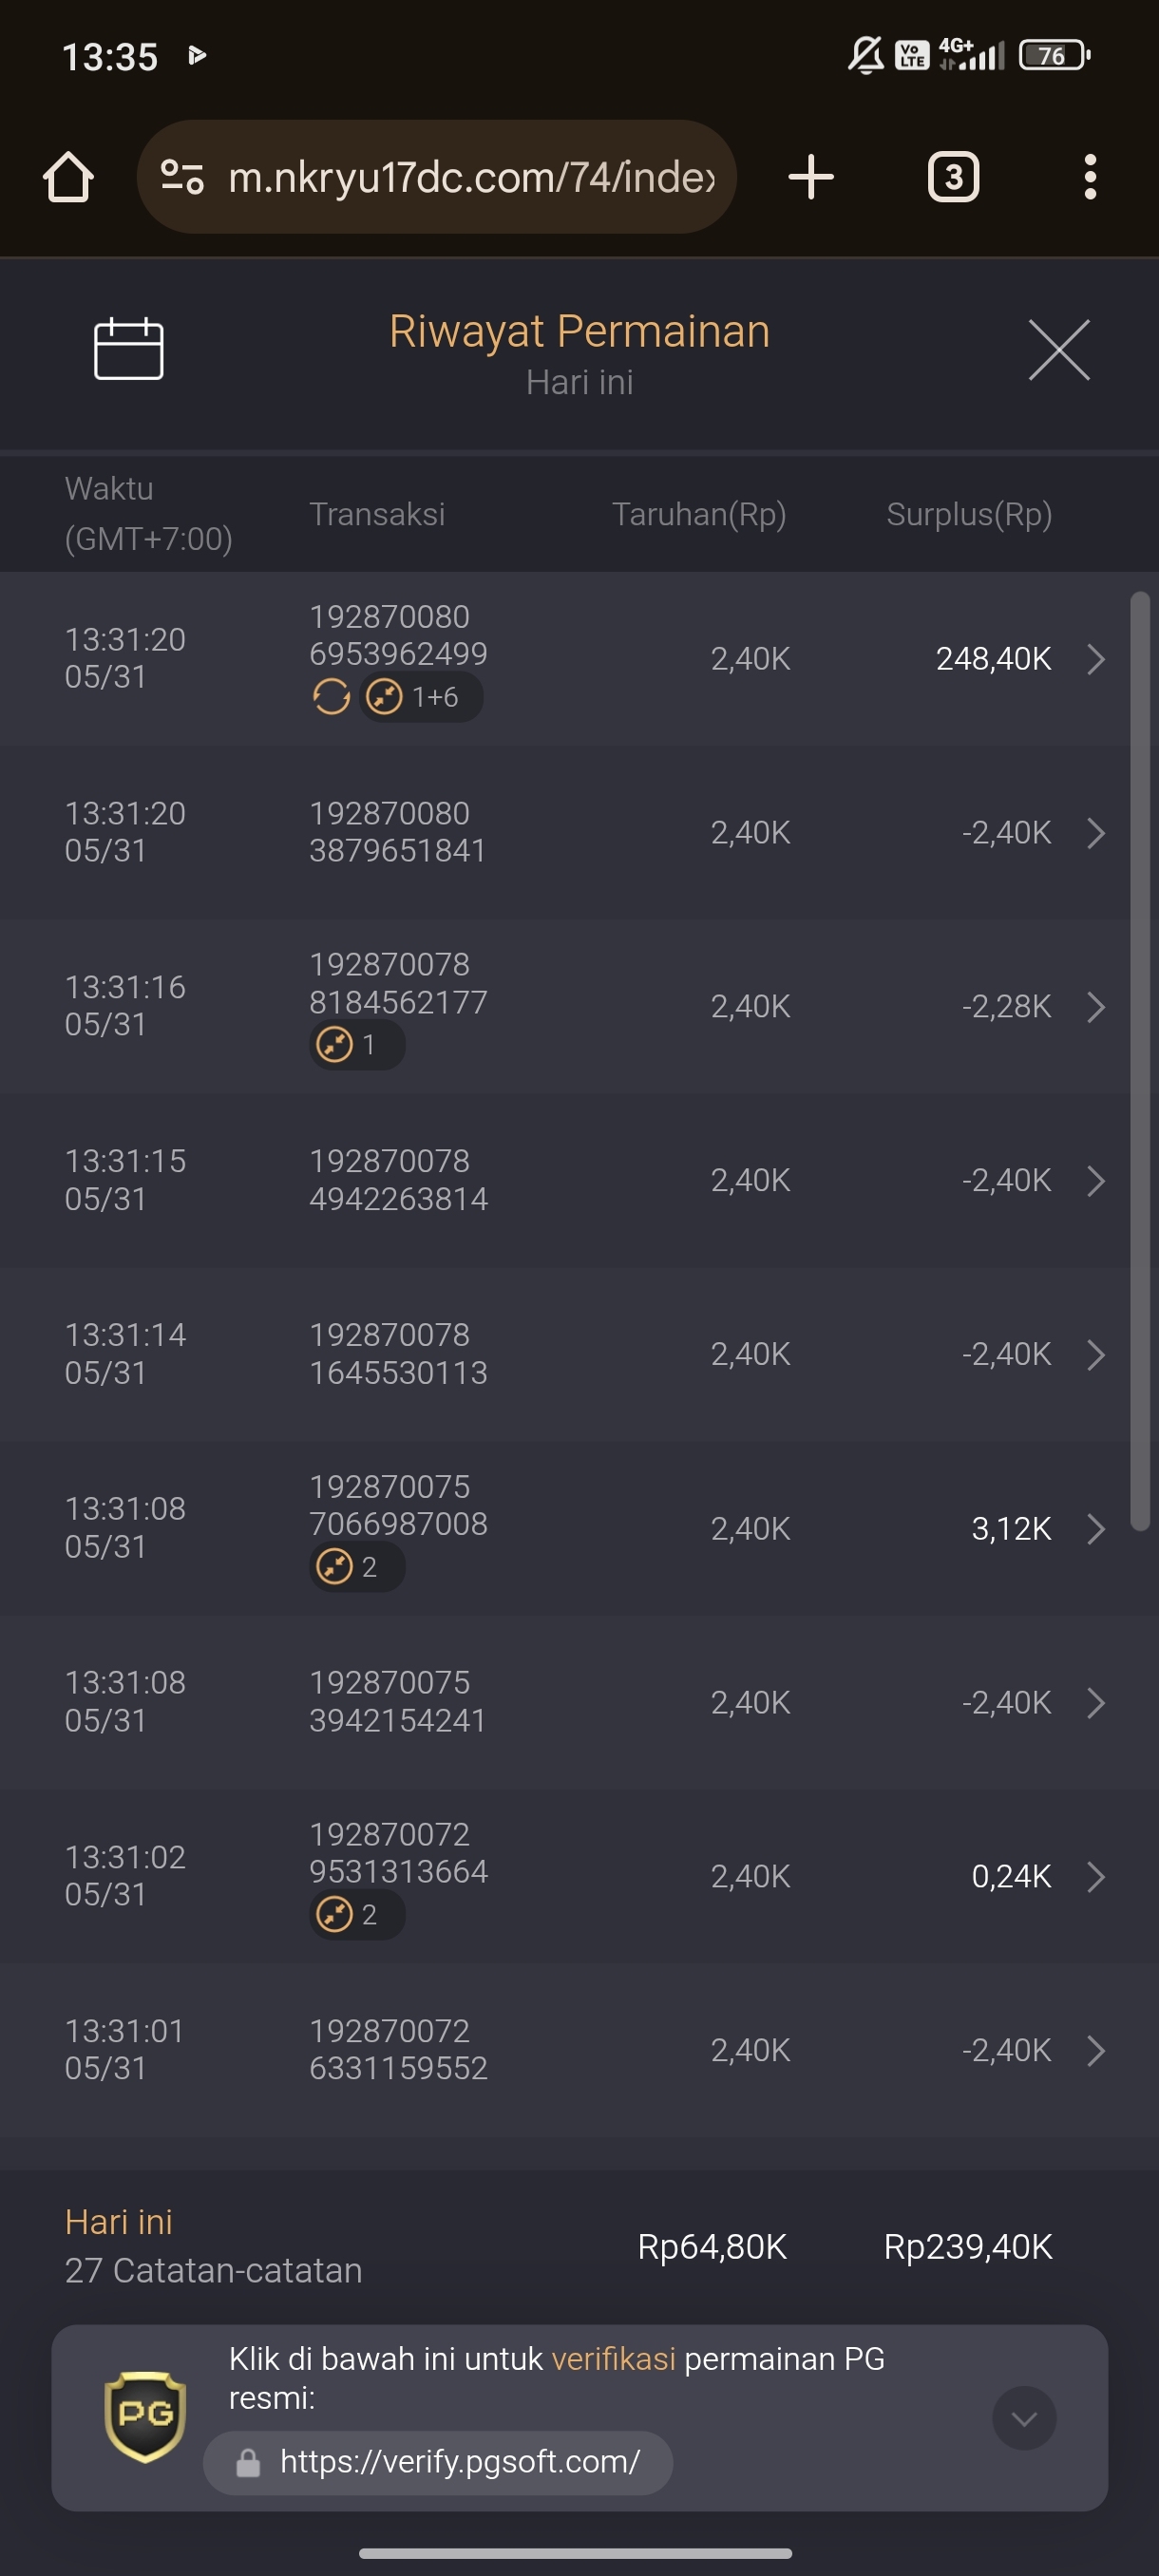Viewport: 1159px width, 2576px height.
Task: Tap the site settings icon in address bar
Action: pyautogui.click(x=182, y=177)
